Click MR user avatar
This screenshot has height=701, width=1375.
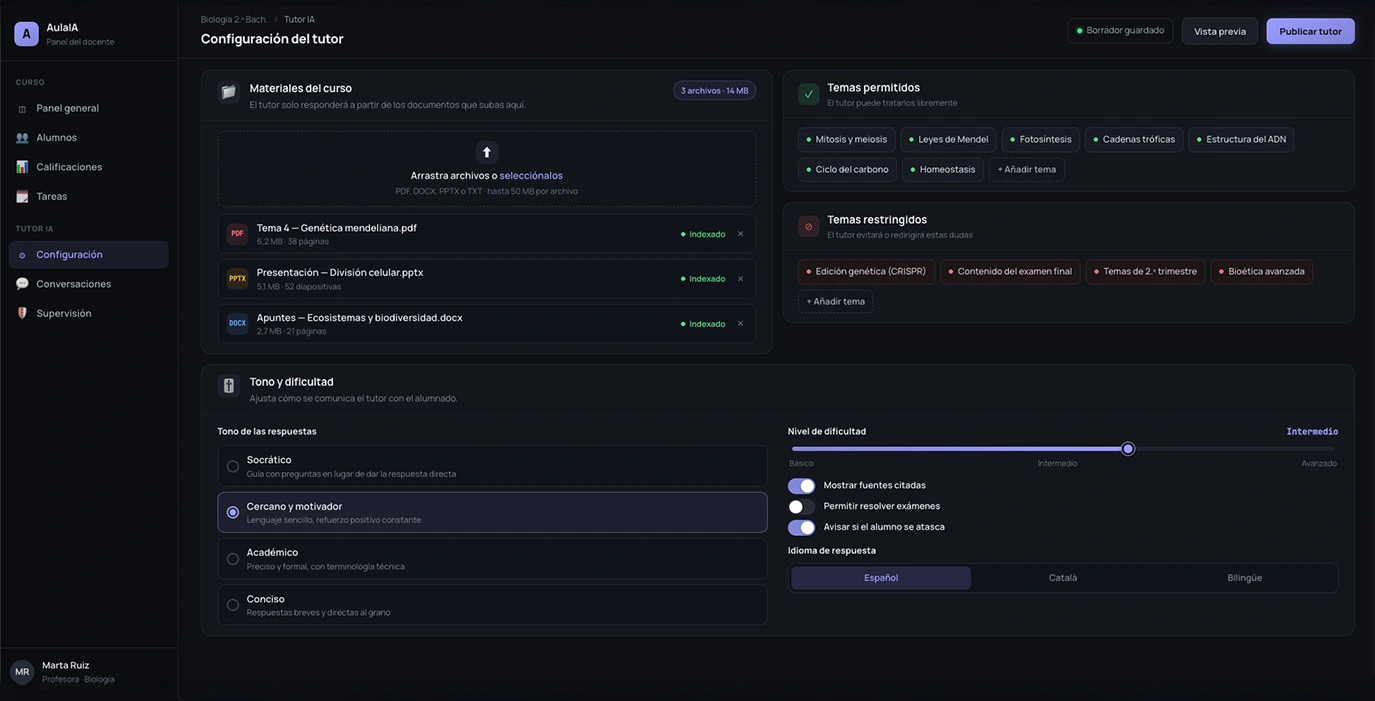pos(22,672)
